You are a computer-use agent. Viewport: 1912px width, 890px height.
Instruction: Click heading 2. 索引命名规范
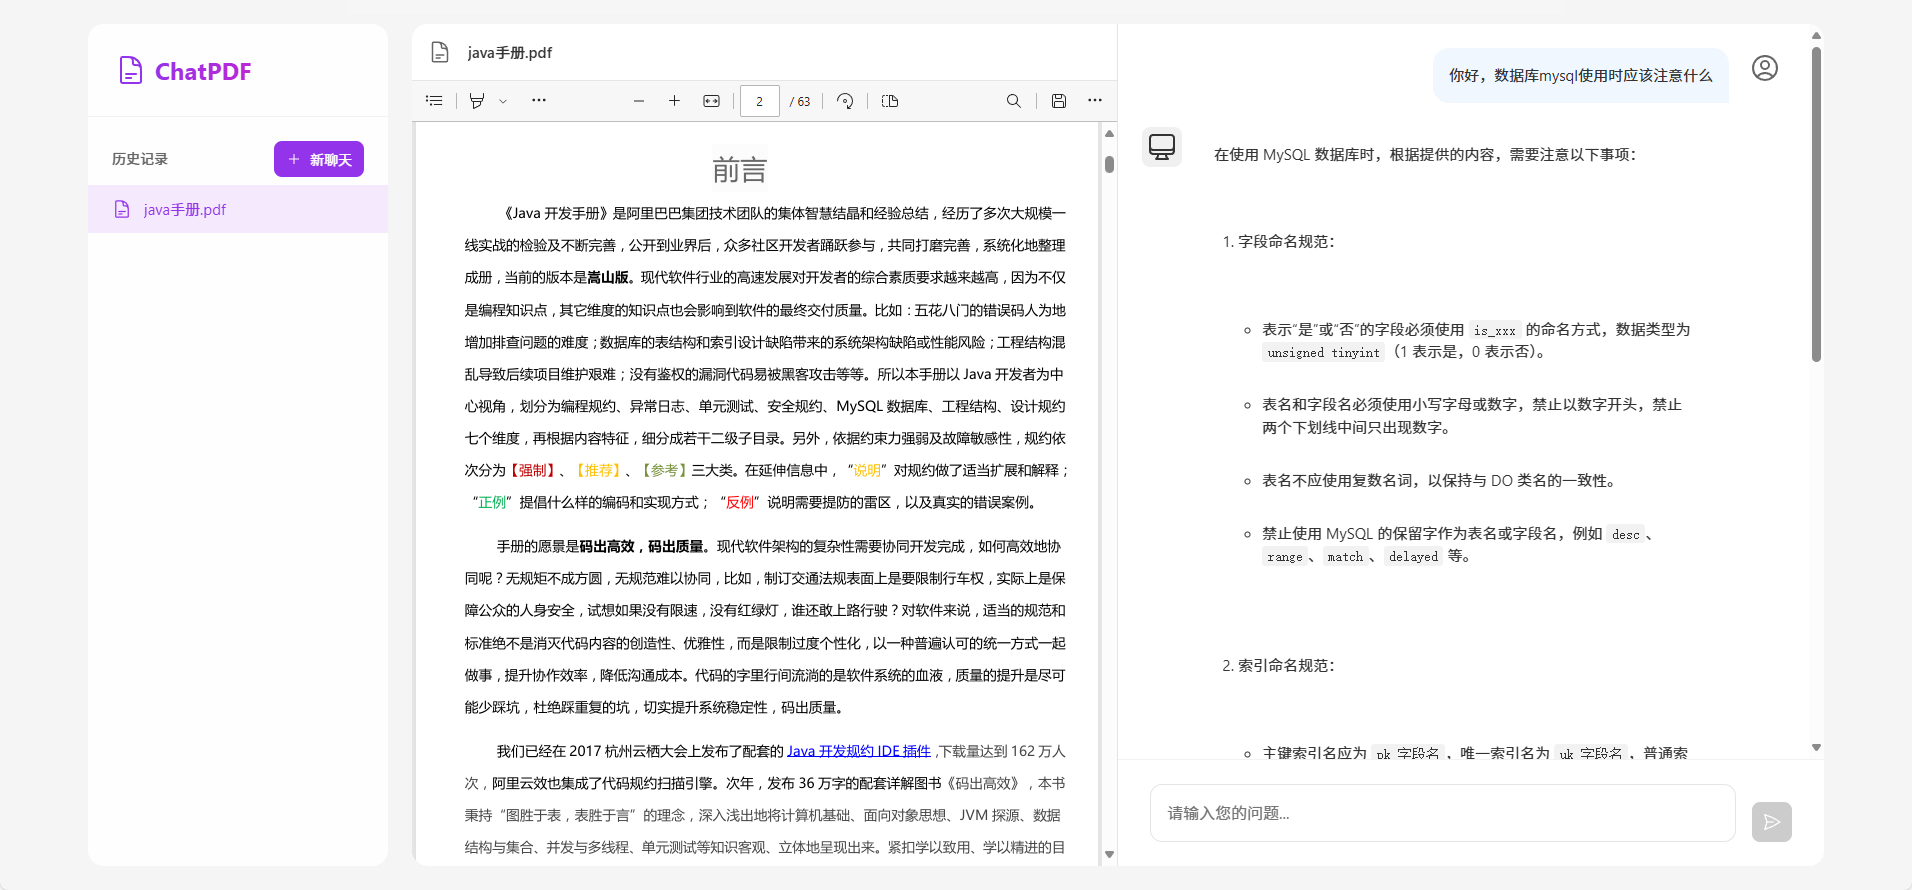1279,666
